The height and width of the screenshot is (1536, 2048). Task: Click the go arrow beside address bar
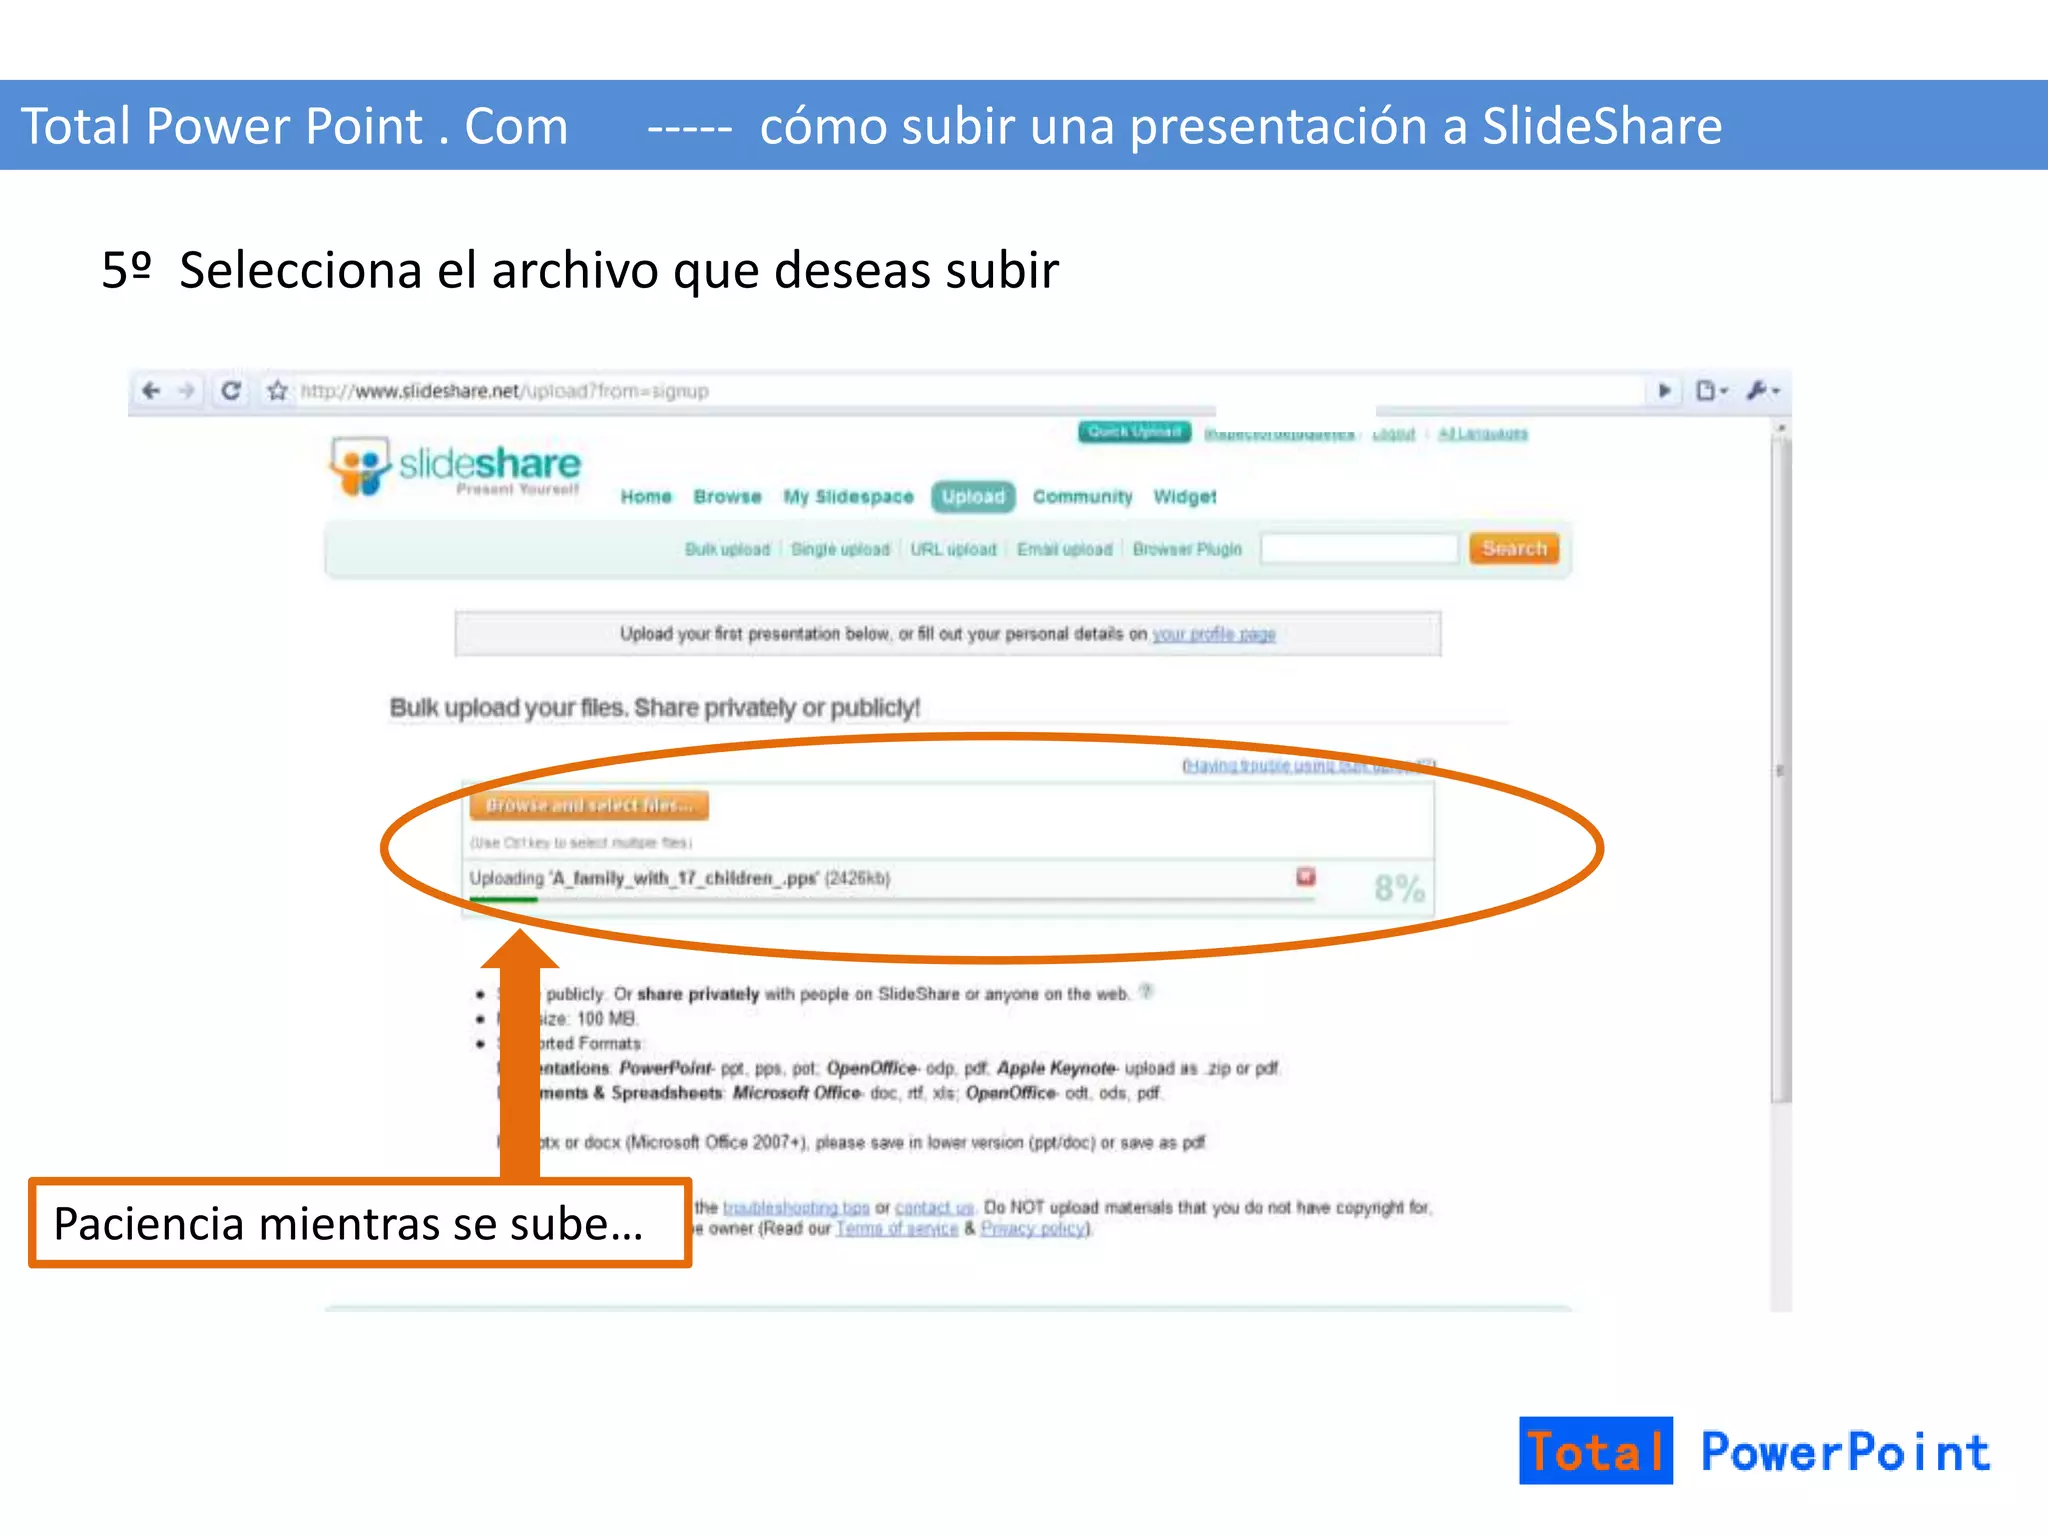[x=1665, y=390]
